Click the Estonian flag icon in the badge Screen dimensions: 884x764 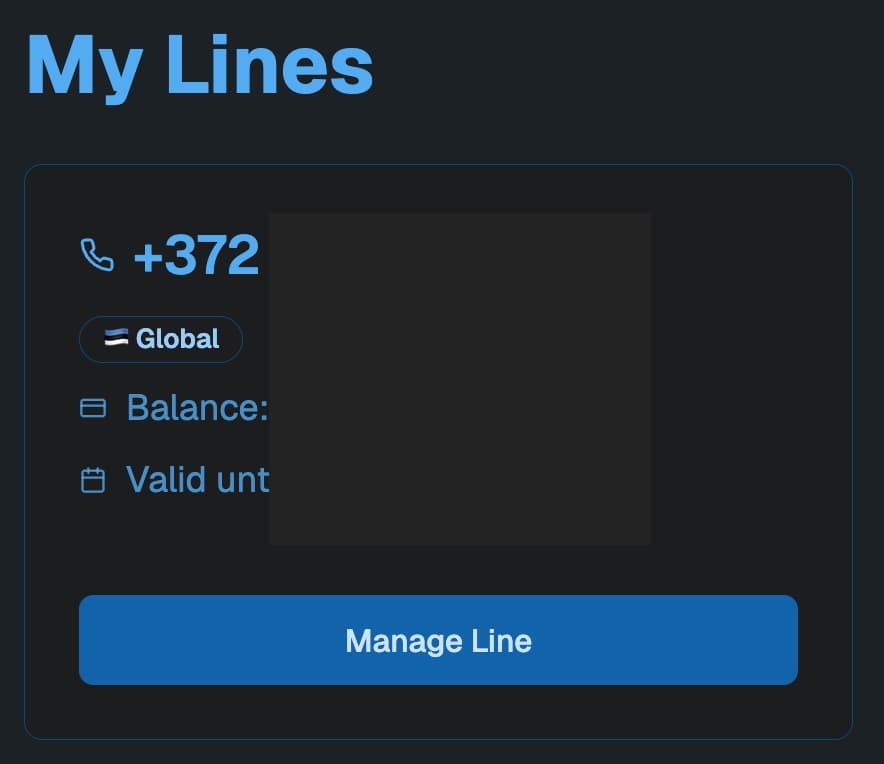[117, 338]
